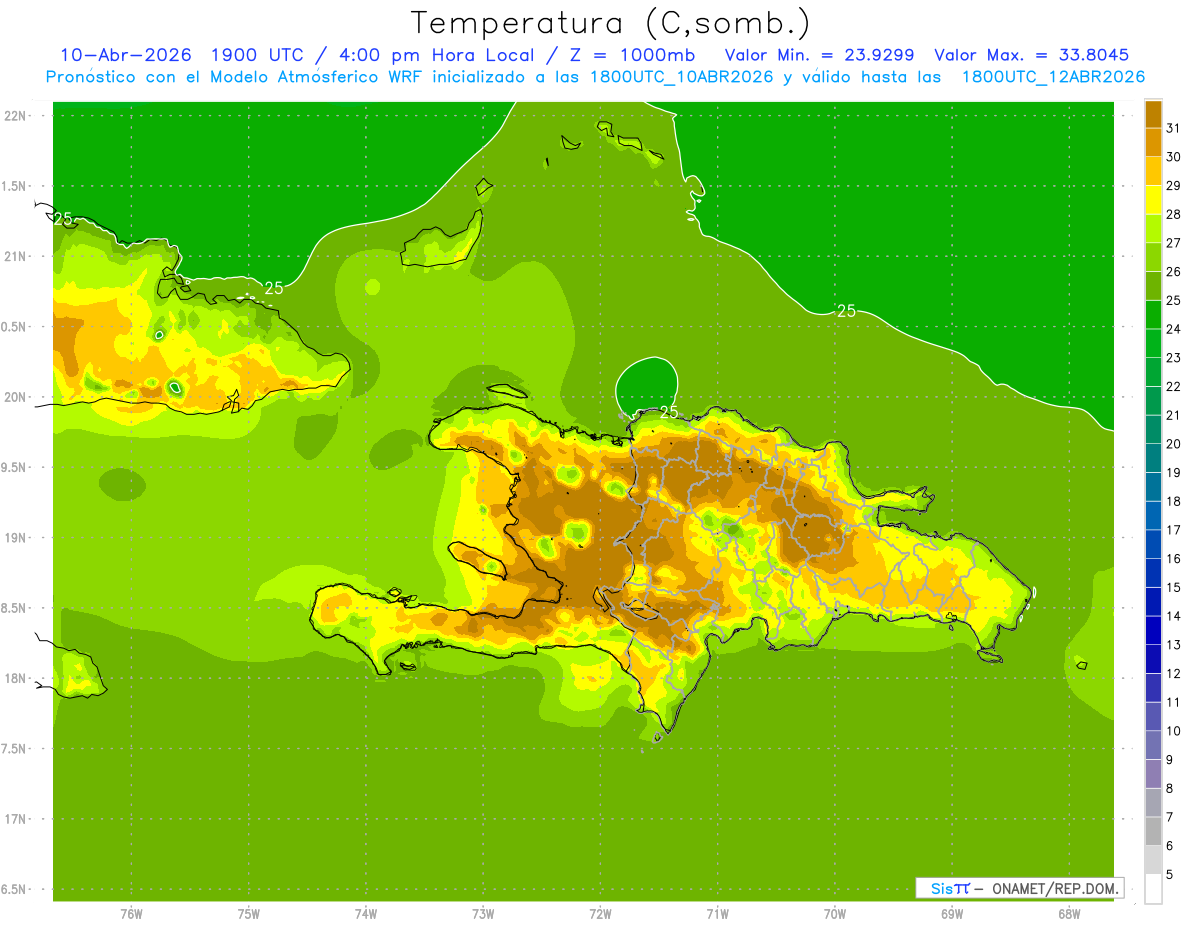Select the 28 degree yellow legend swatch
The image size is (1200, 927).
pos(1153,201)
